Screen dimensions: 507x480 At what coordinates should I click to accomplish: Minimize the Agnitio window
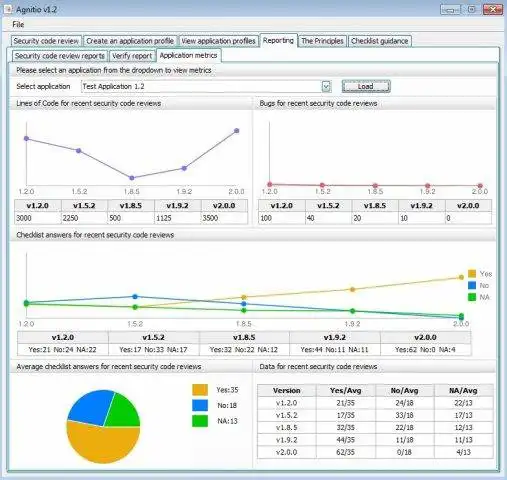point(450,9)
